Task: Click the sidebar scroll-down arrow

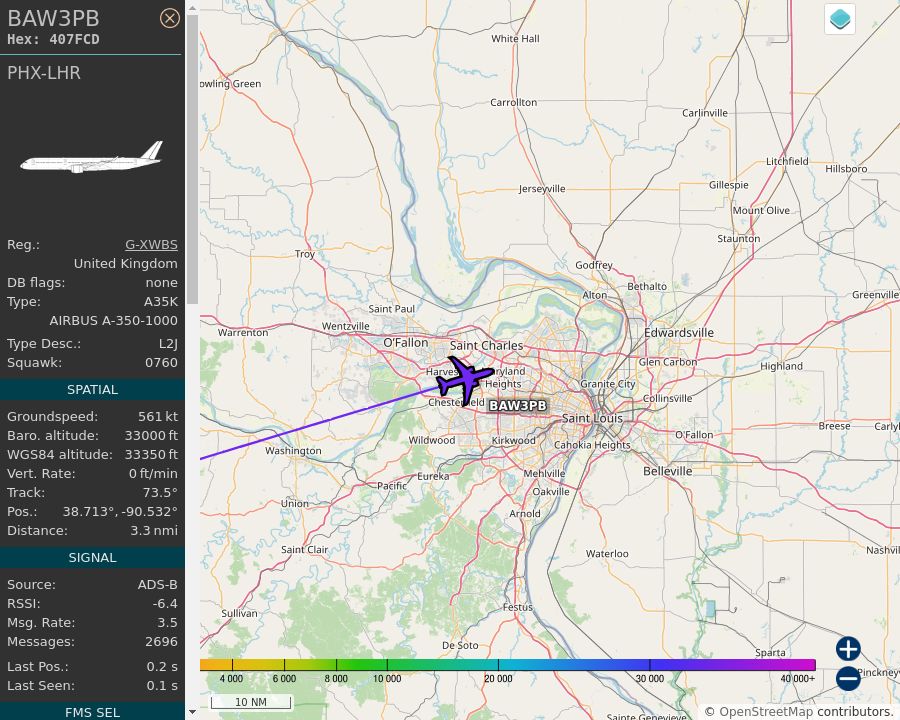Action: coord(191,713)
